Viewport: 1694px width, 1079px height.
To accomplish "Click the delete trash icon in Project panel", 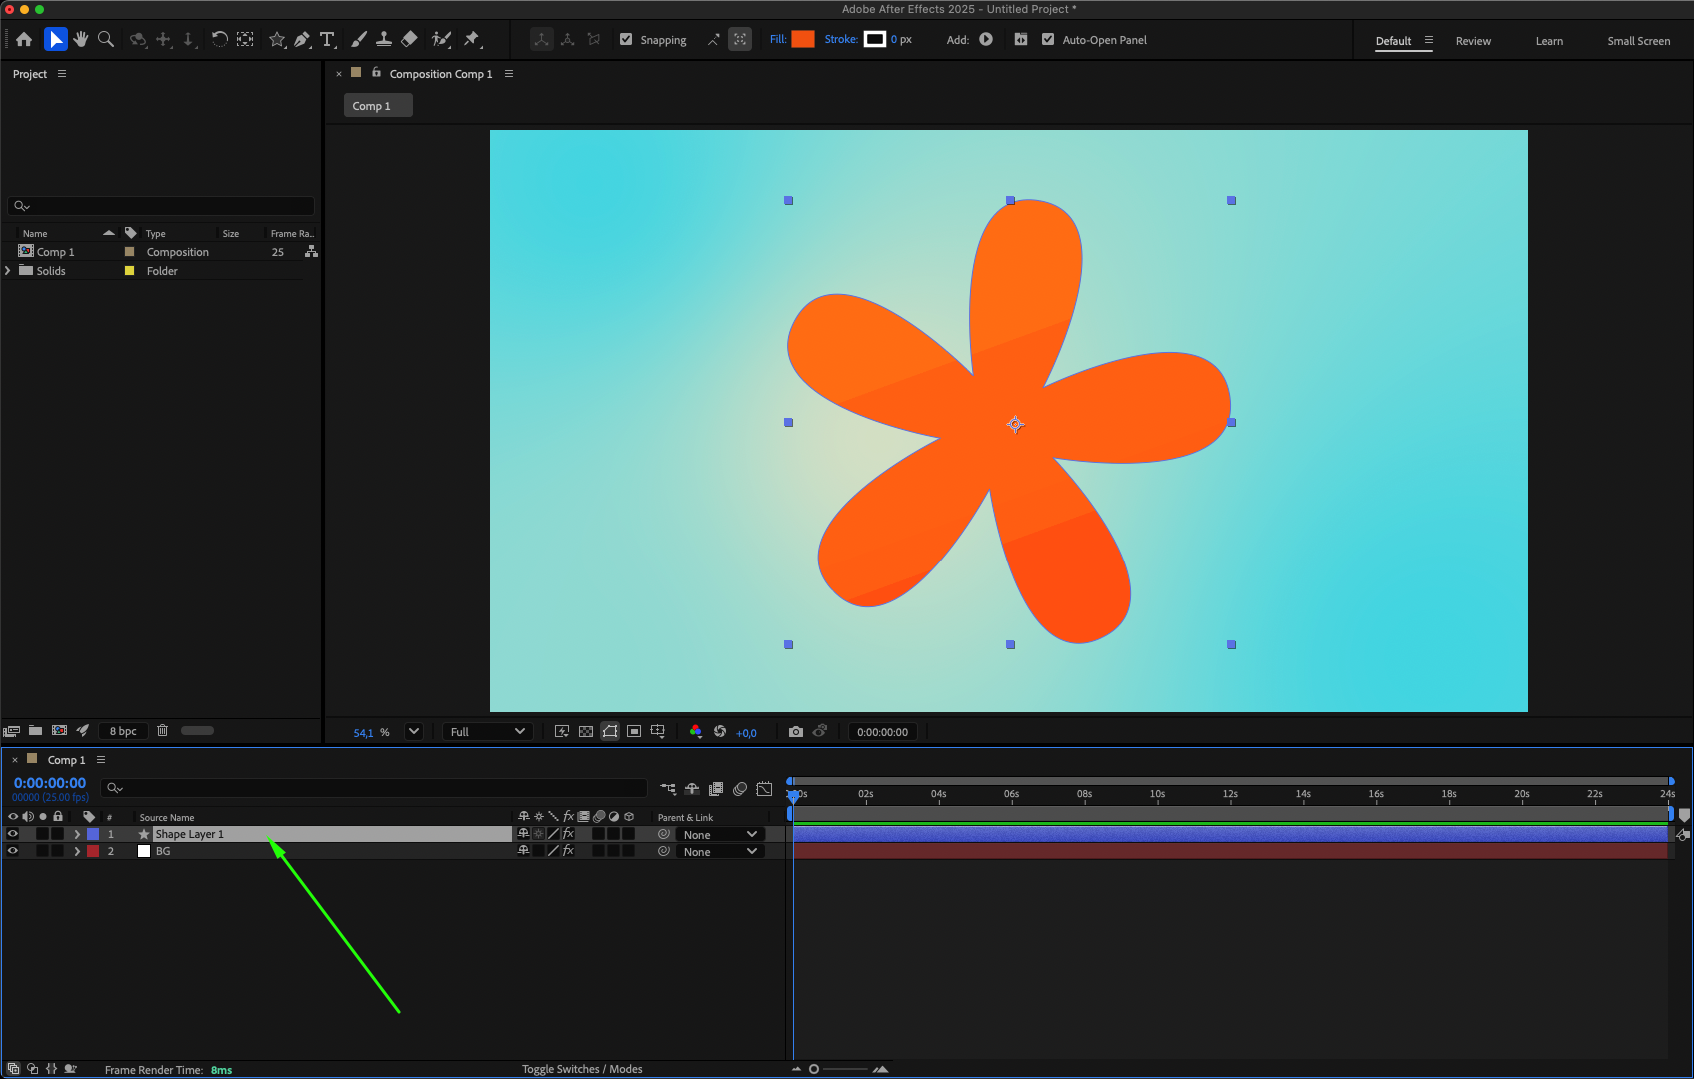I will [162, 730].
